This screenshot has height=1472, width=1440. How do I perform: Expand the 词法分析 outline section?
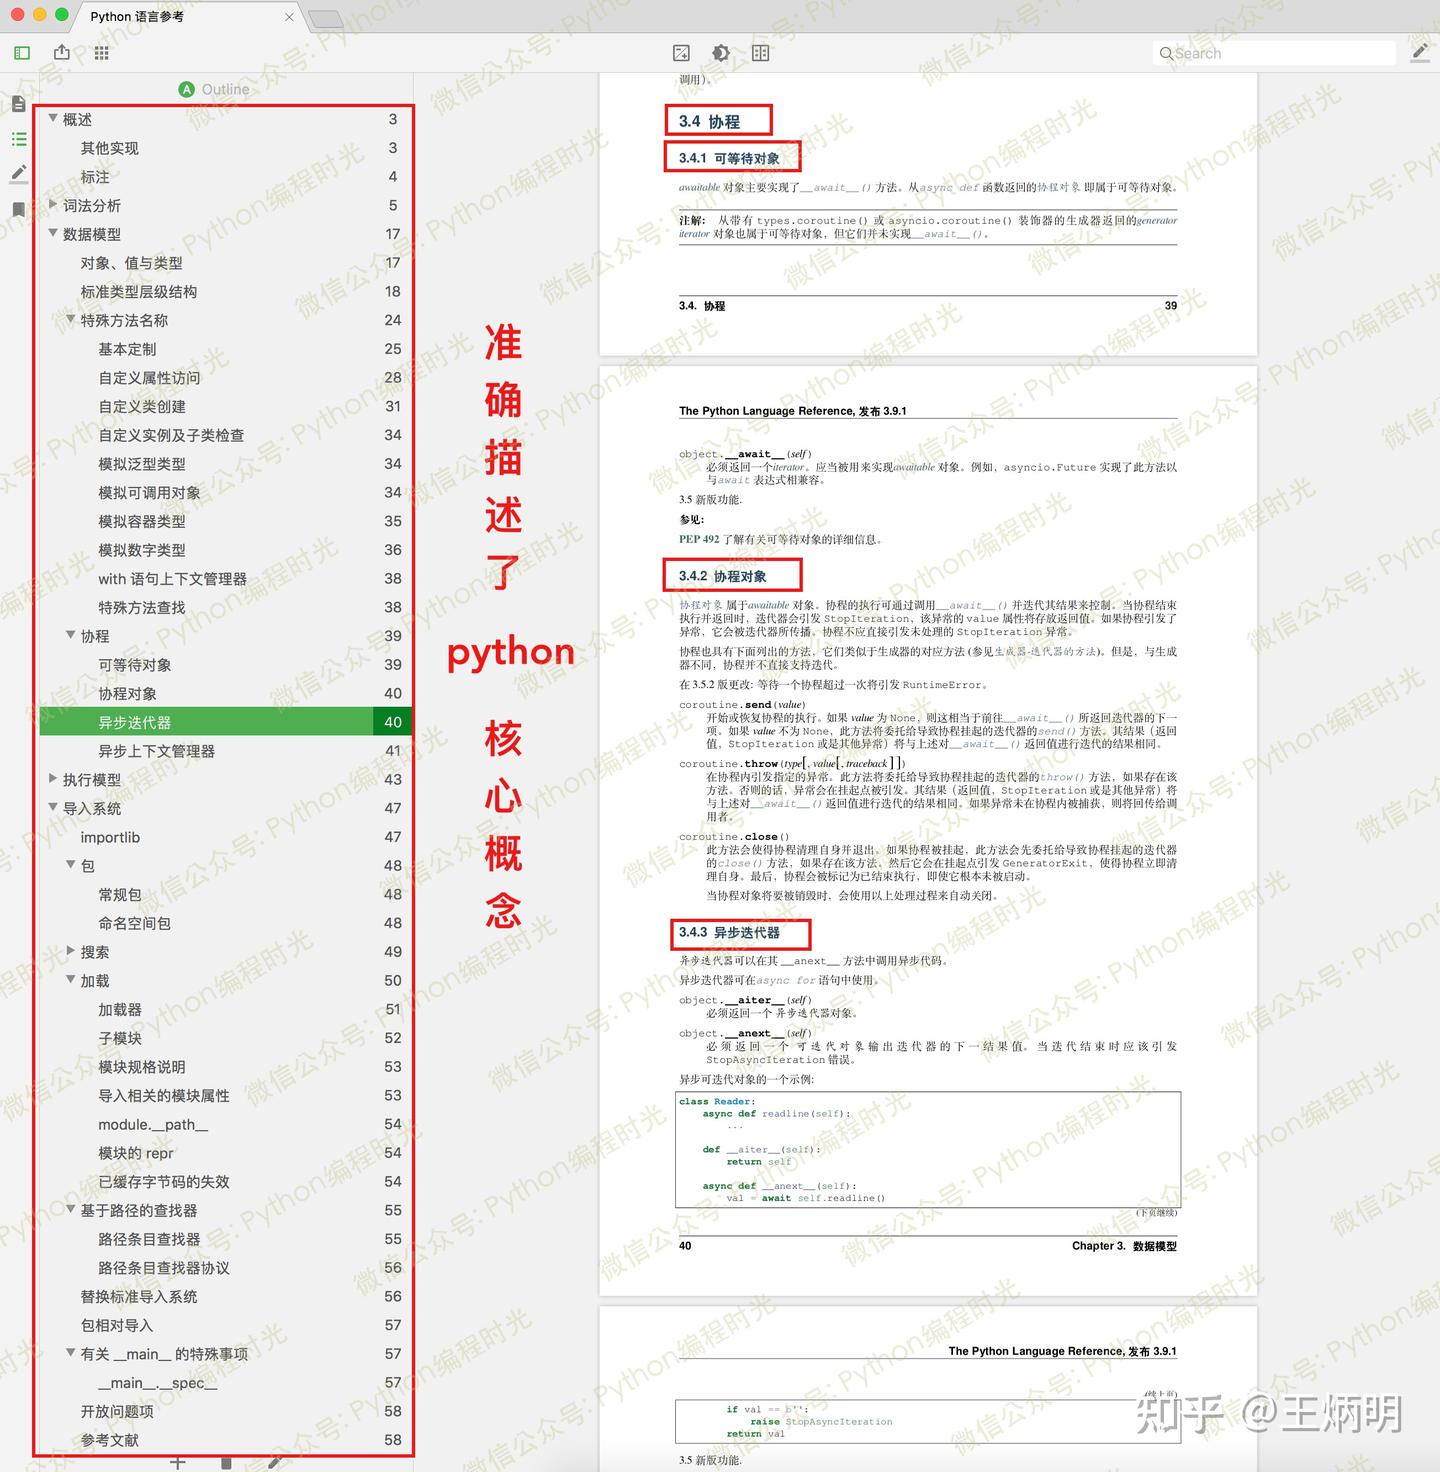click(x=54, y=205)
